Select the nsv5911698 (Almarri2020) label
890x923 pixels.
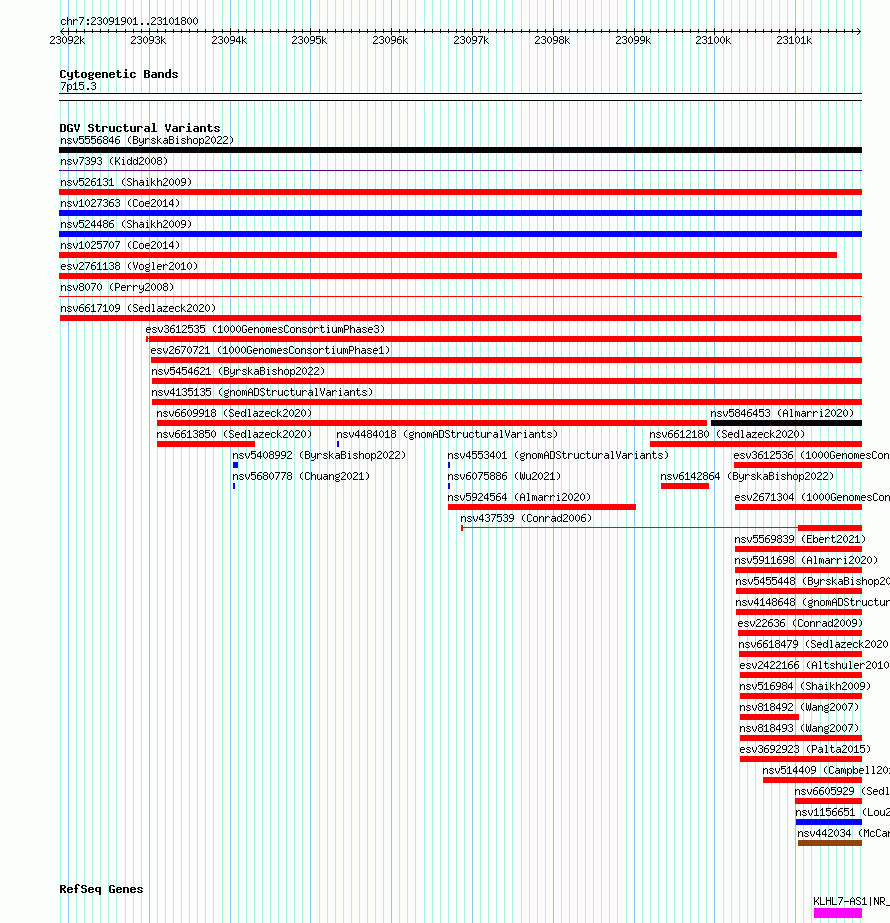coord(806,560)
